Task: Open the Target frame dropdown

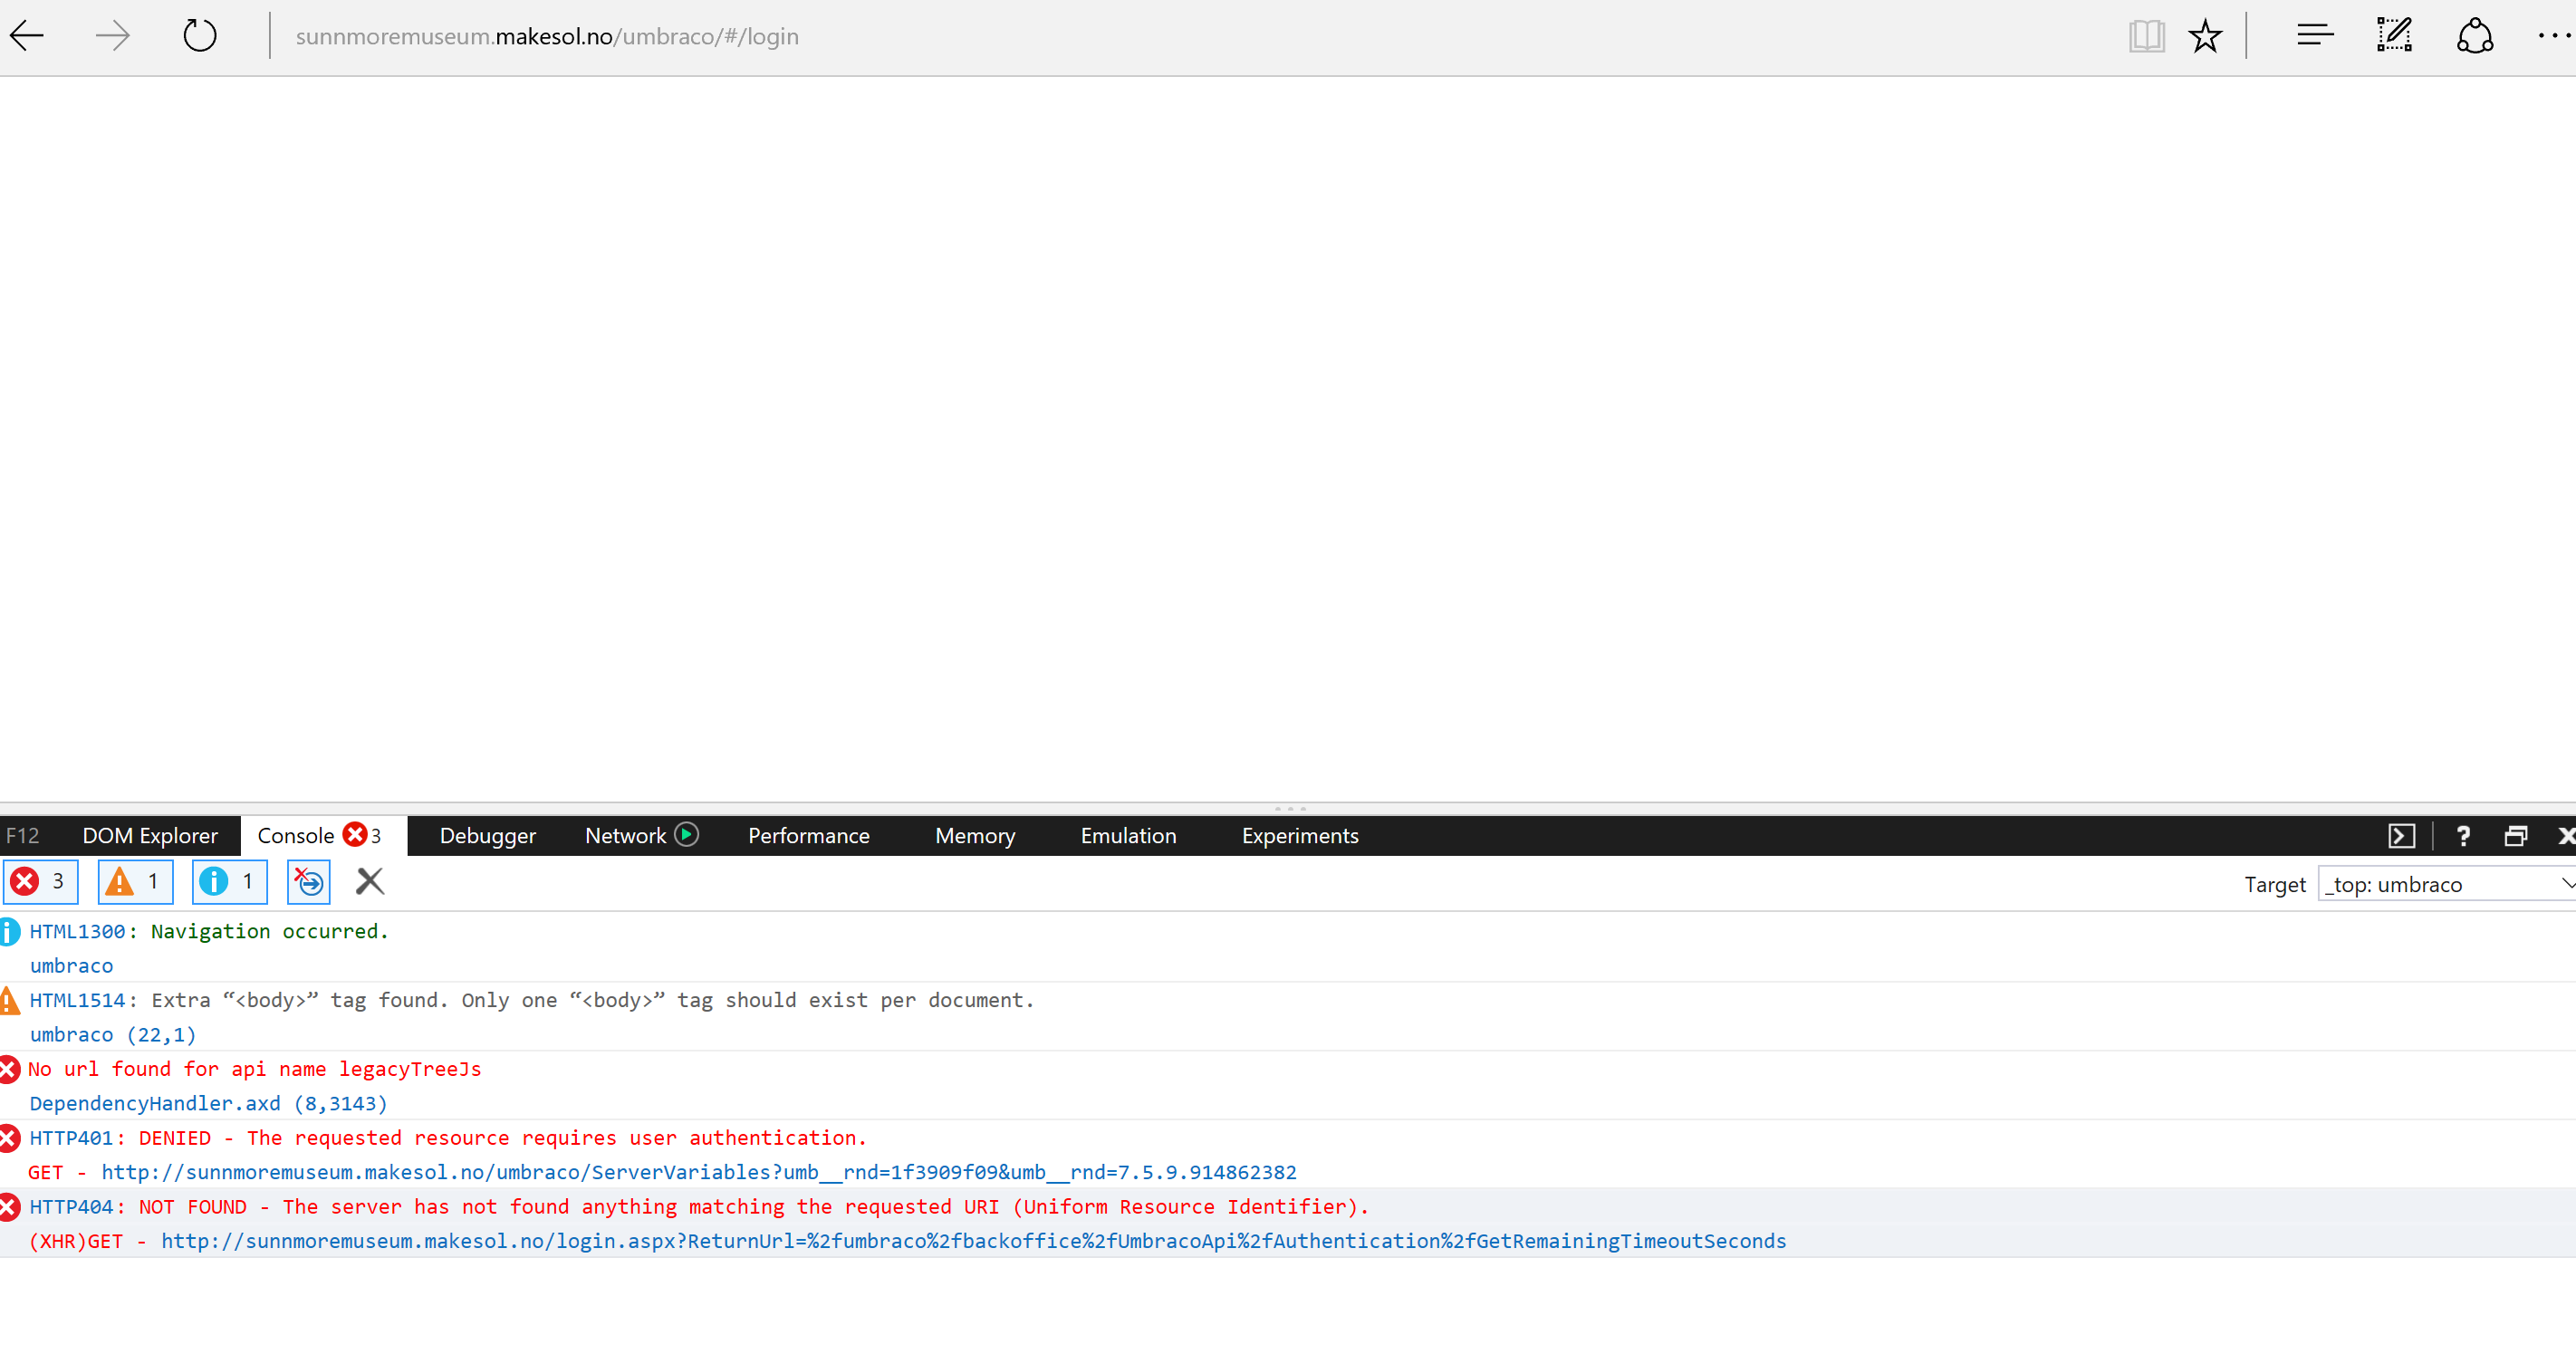Action: (2446, 884)
